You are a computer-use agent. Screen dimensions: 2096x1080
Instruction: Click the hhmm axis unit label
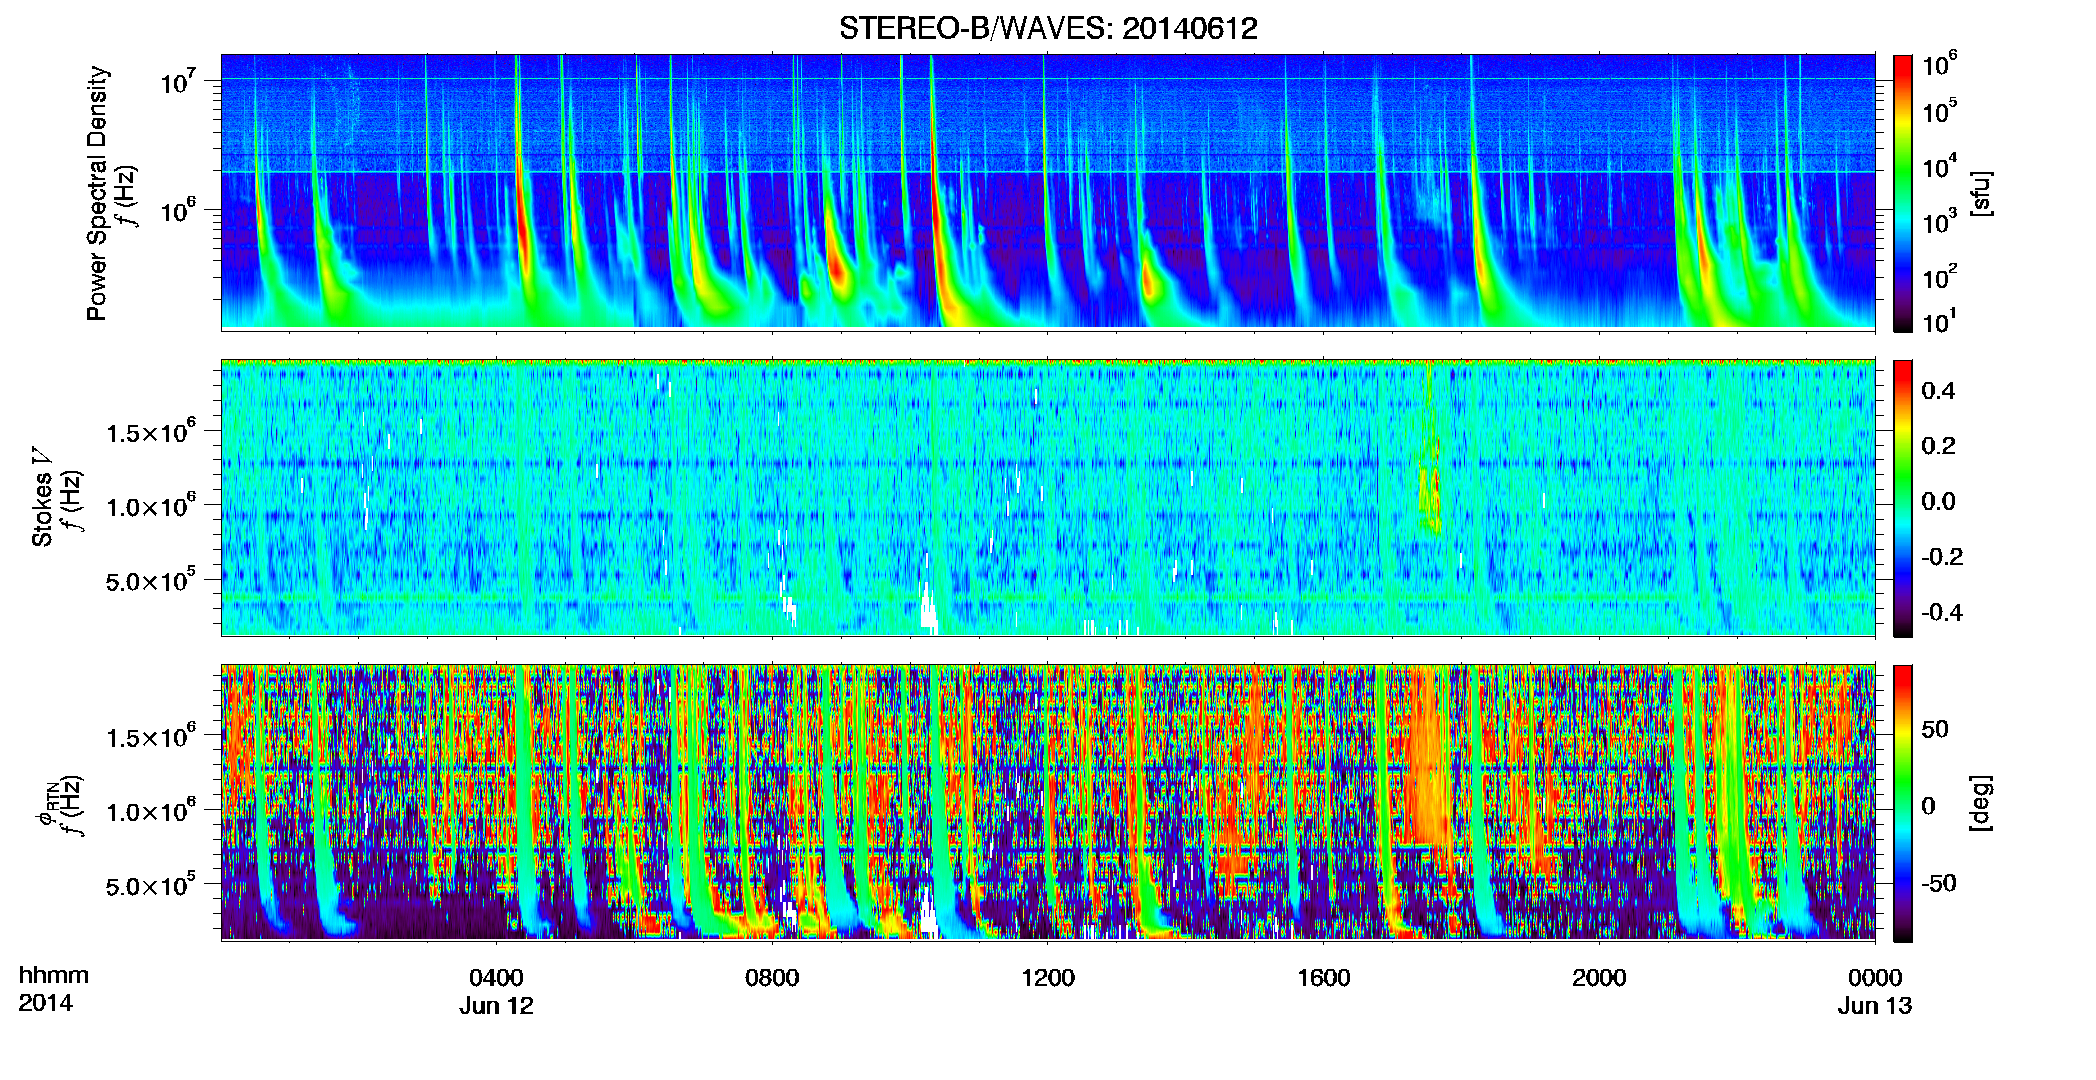coord(54,975)
